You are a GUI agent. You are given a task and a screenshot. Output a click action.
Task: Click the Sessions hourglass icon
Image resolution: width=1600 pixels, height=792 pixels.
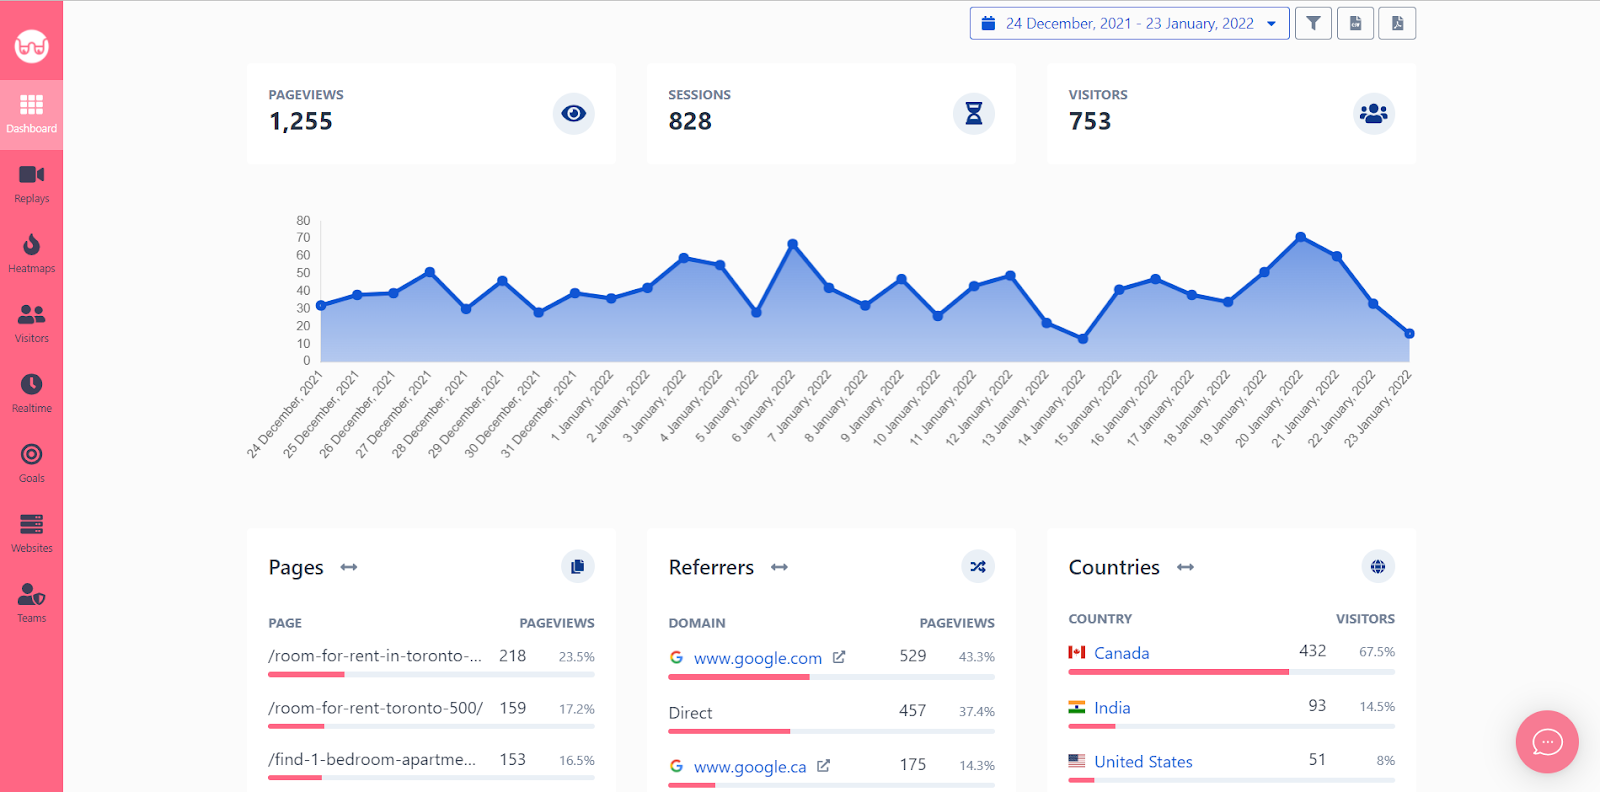[974, 114]
